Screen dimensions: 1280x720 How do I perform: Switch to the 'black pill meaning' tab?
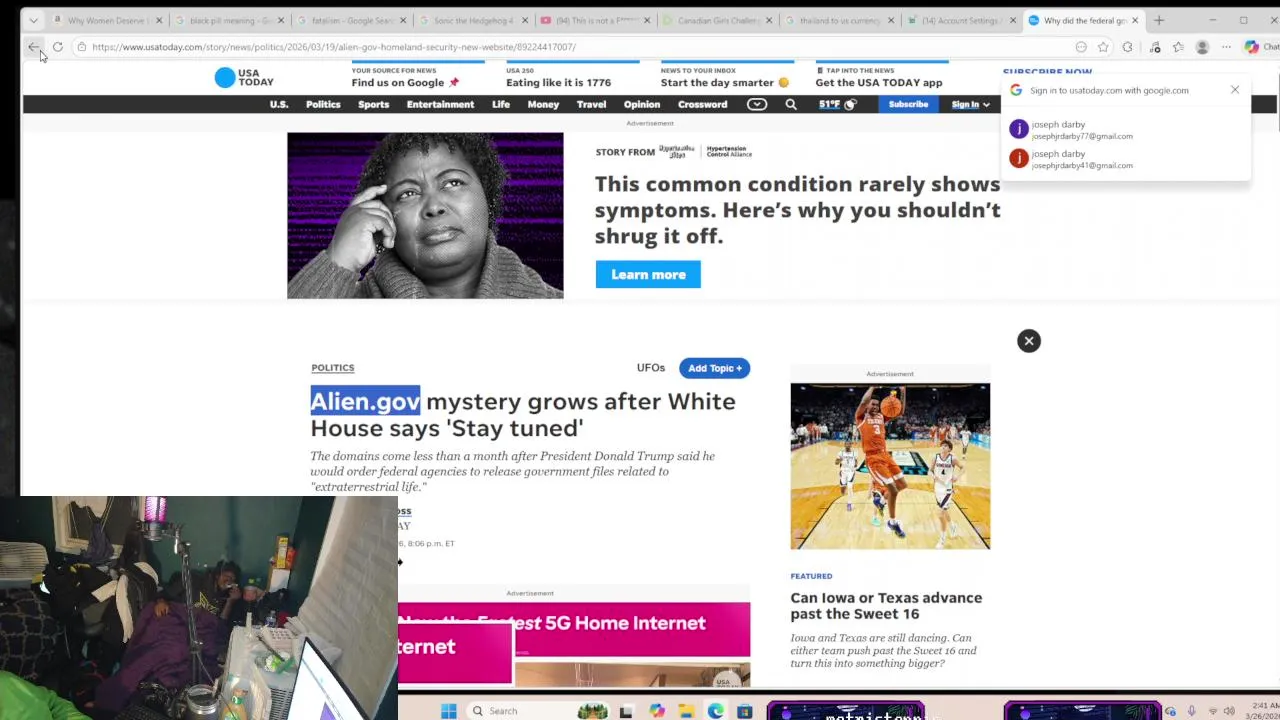[228, 20]
